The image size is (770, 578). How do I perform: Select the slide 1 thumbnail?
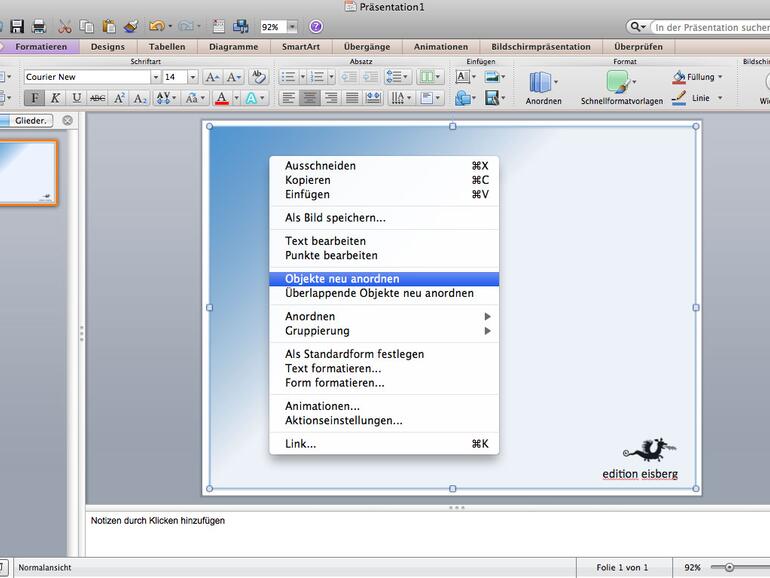[x=27, y=172]
